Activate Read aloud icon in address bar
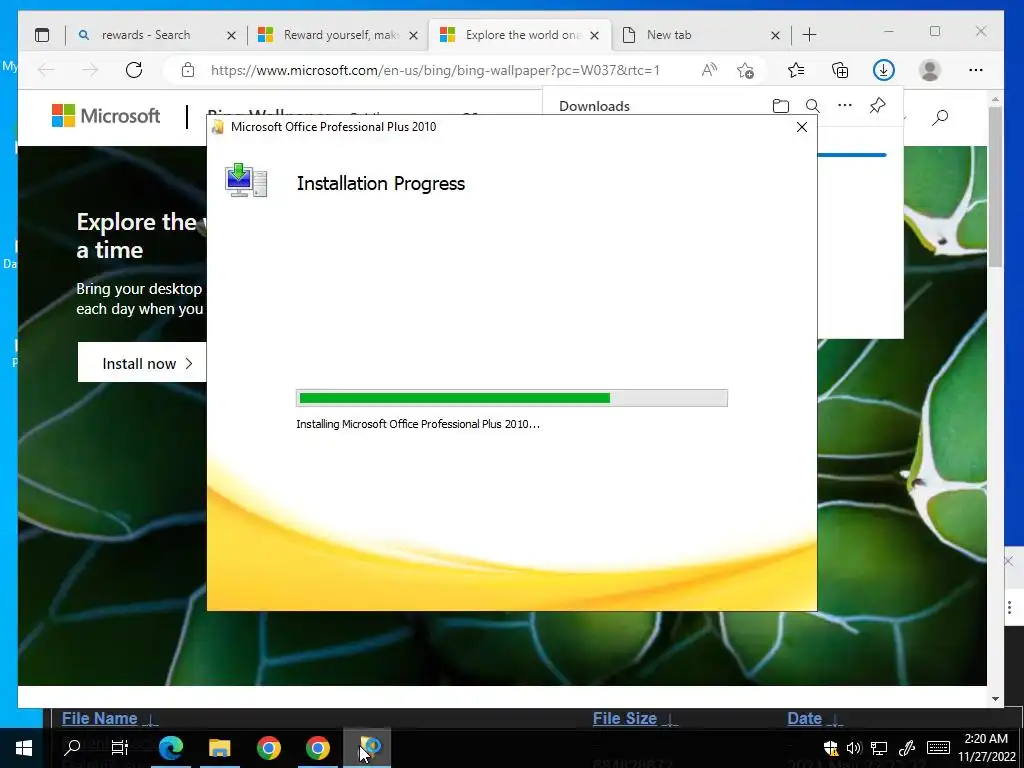The height and width of the screenshot is (768, 1024). pos(709,70)
